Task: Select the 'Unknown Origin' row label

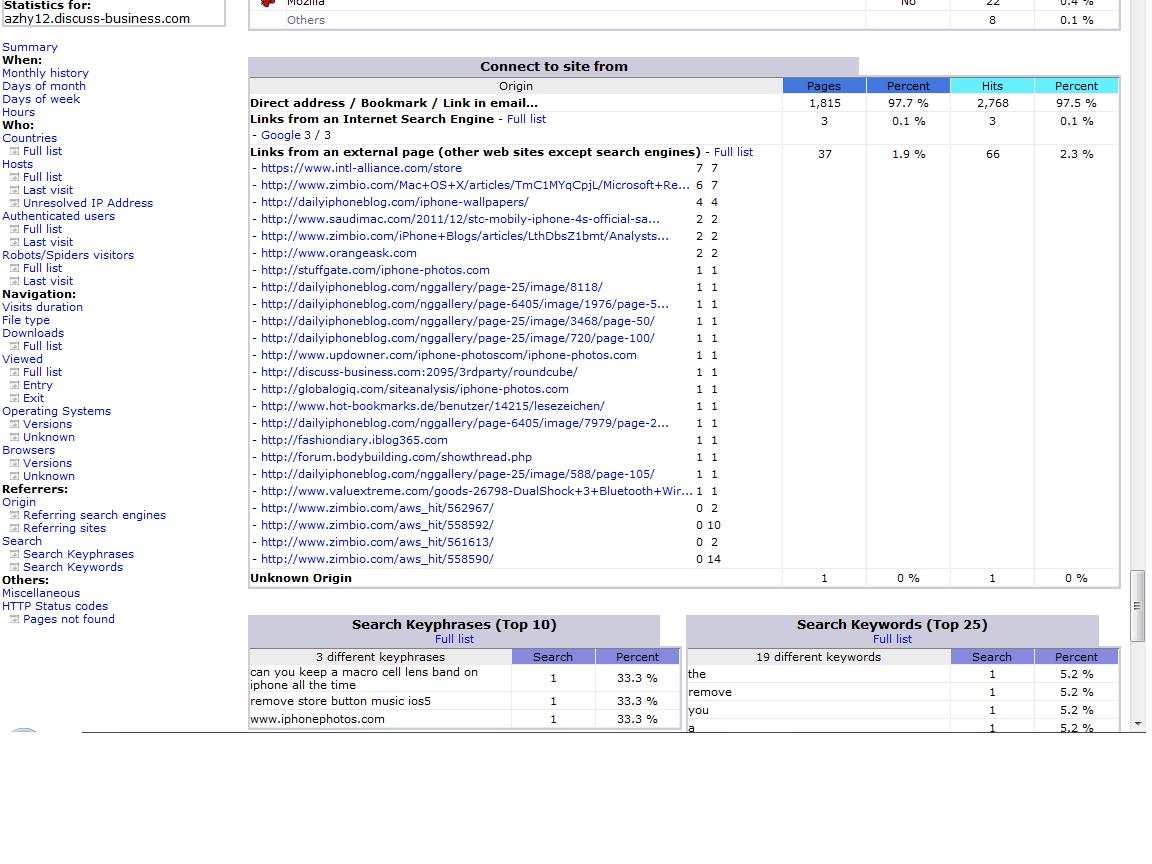Action: pos(300,578)
